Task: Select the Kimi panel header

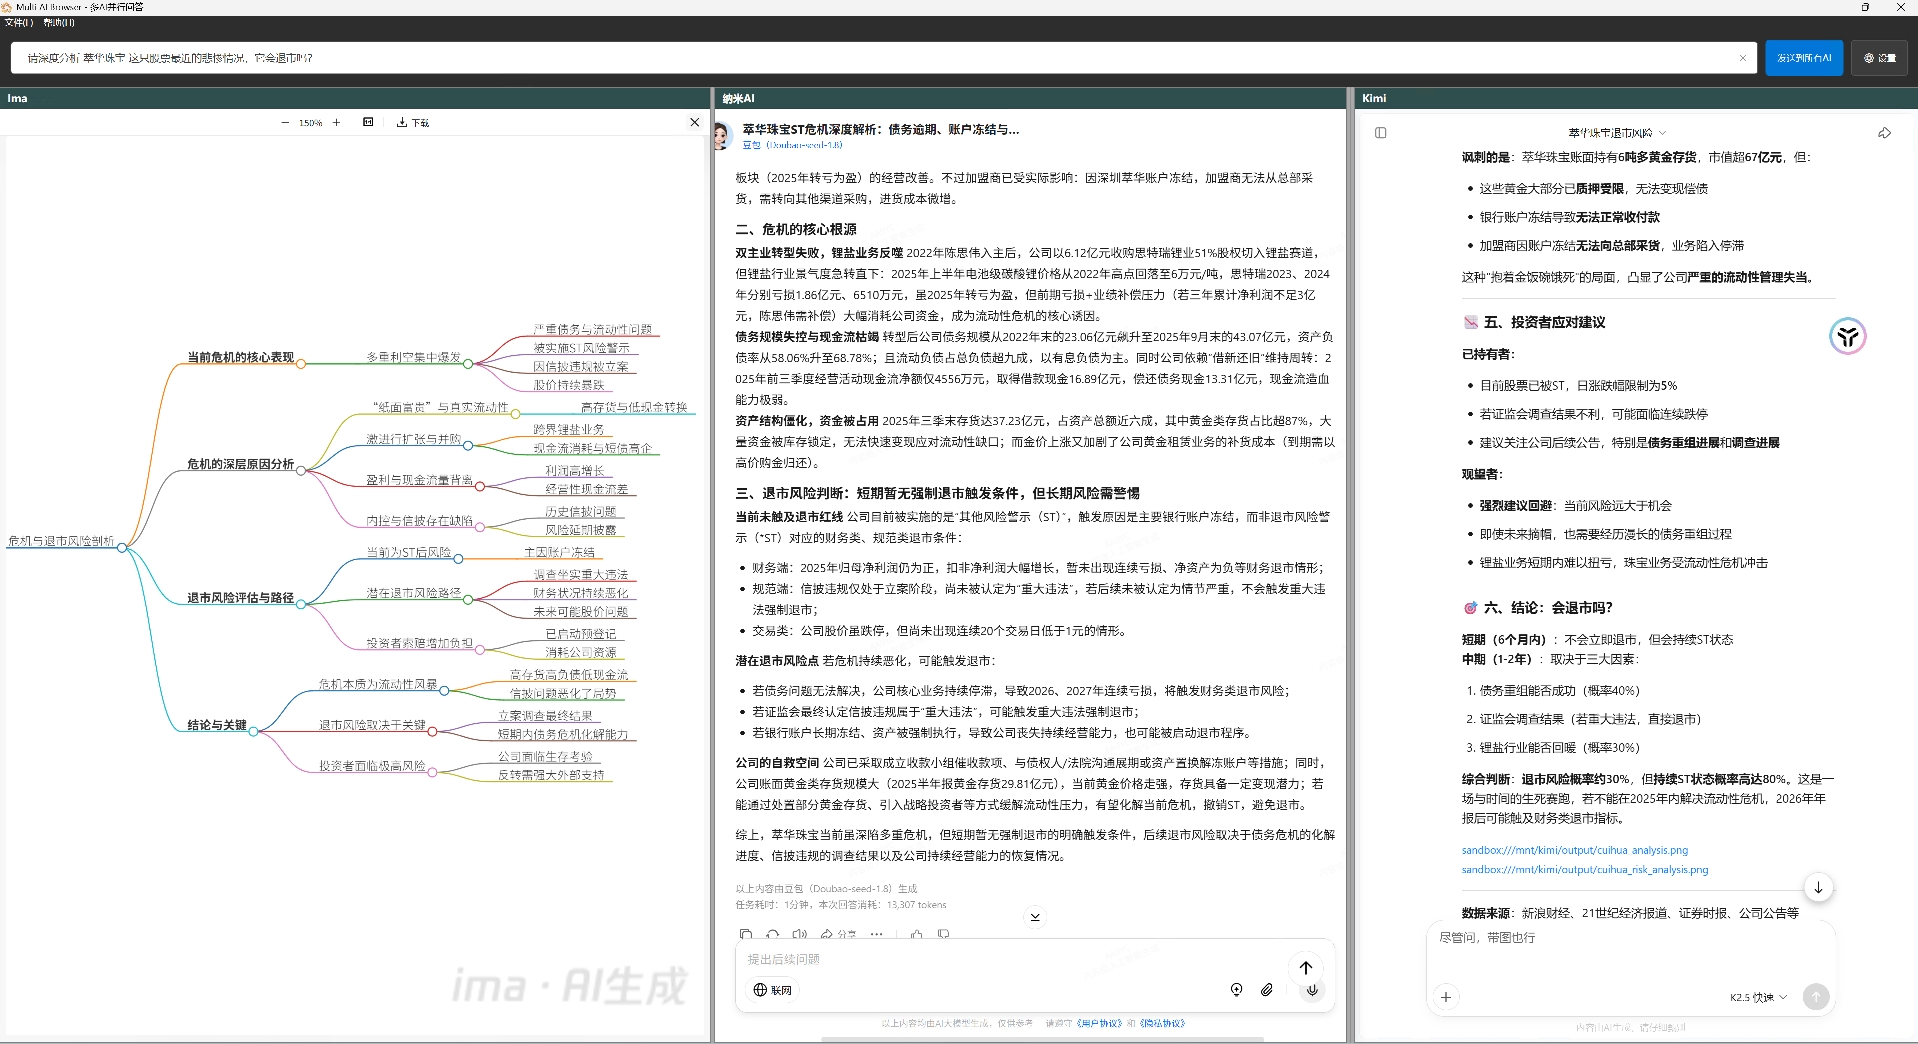Action: (1636, 98)
